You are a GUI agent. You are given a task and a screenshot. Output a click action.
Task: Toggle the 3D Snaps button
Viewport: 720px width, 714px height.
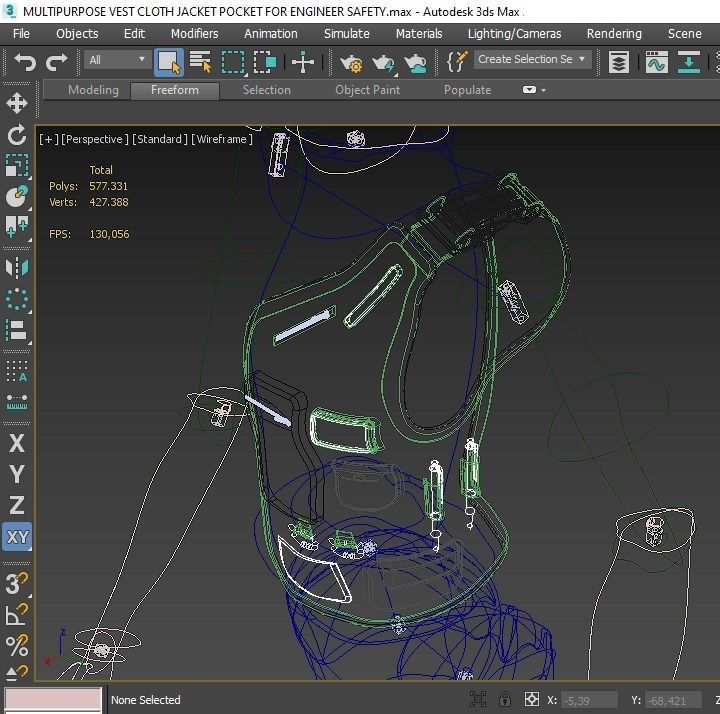click(x=17, y=583)
